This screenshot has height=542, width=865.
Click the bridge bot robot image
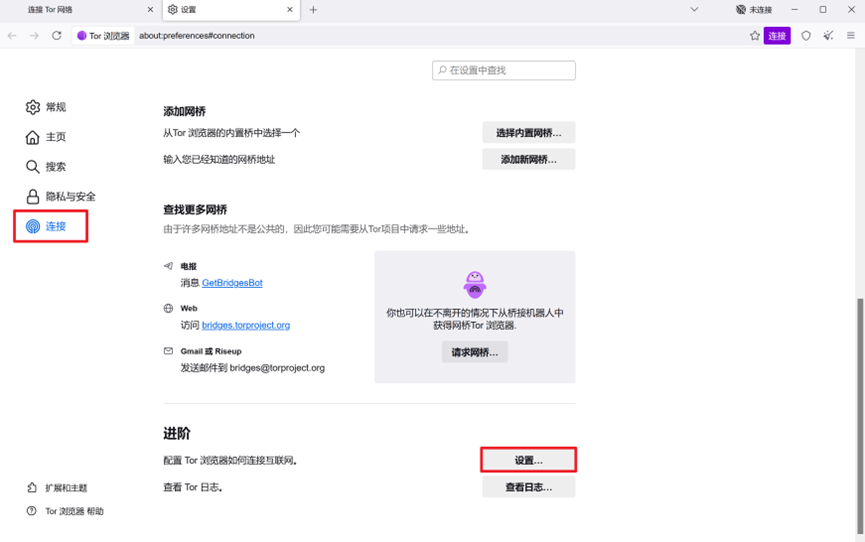474,285
